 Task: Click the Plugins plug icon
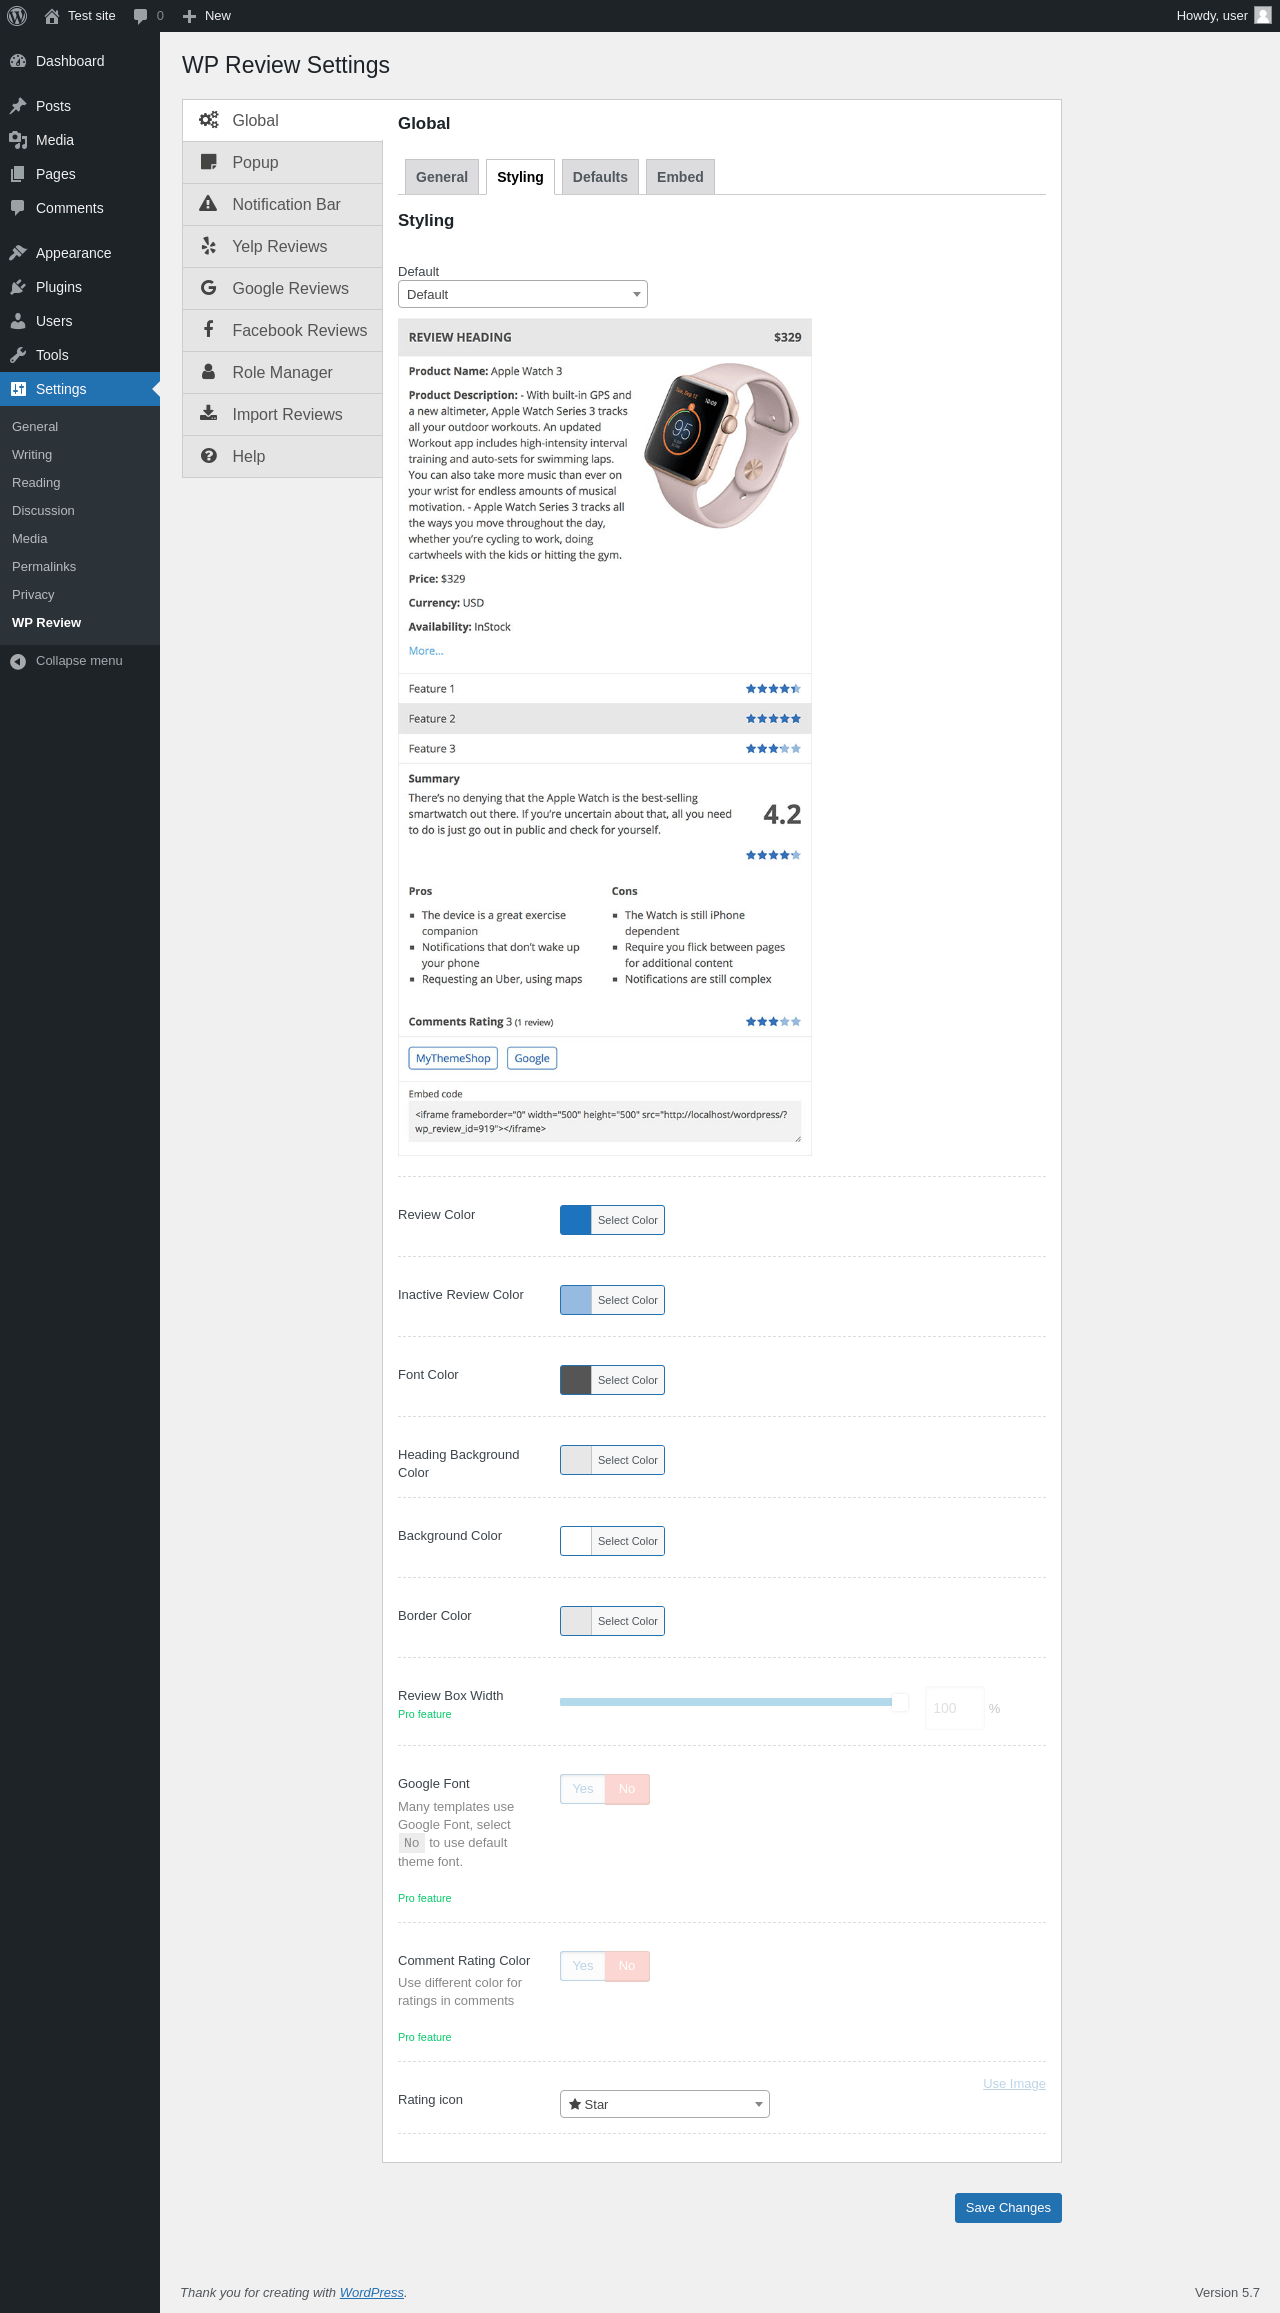click(18, 287)
